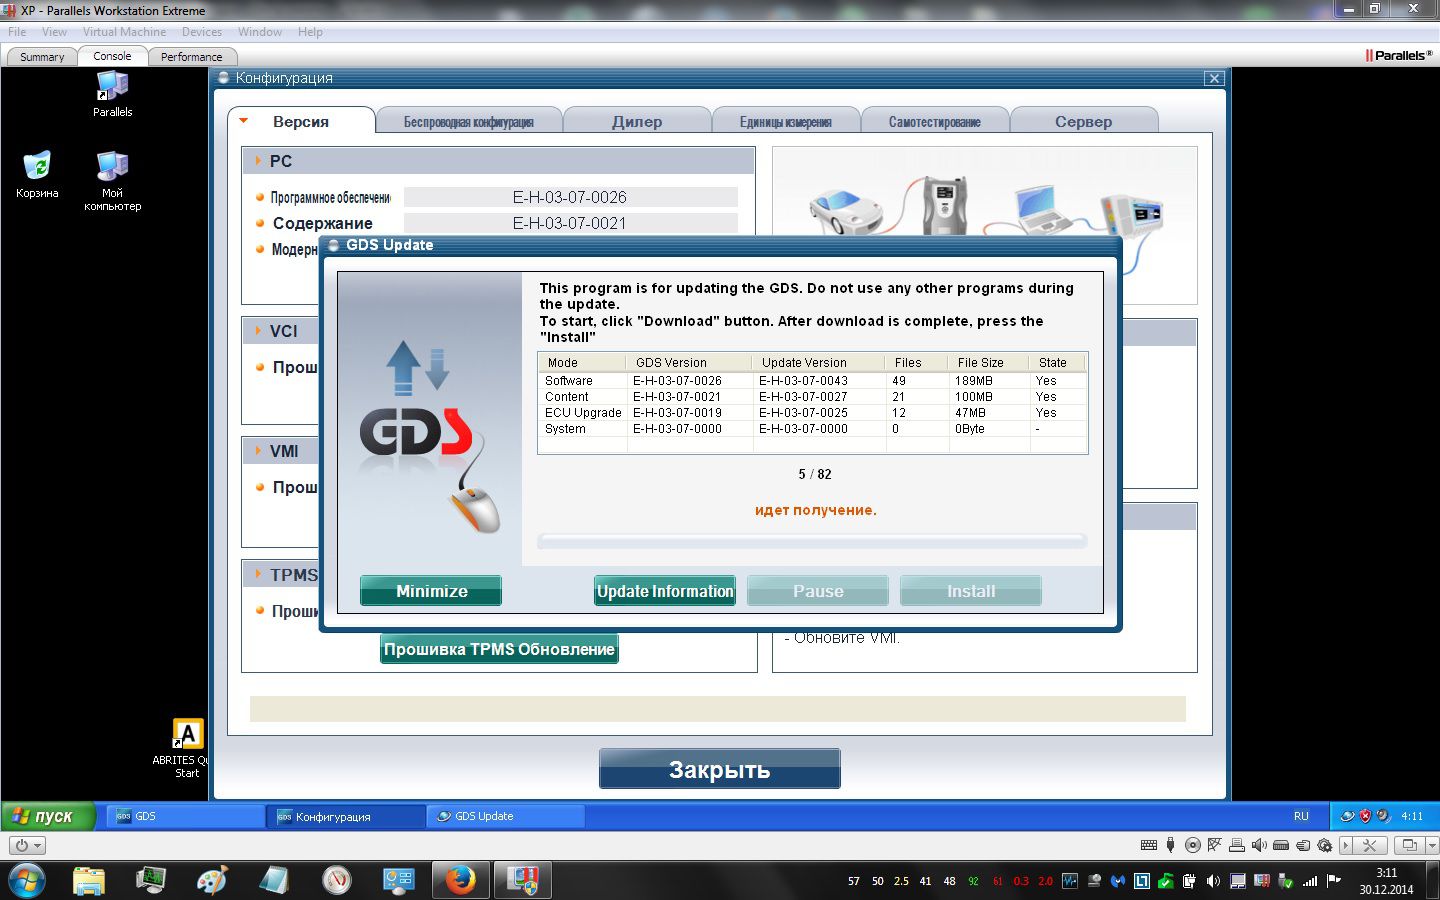Switch to the Performance tab
Viewport: 1440px width, 900px height.
coord(191,57)
